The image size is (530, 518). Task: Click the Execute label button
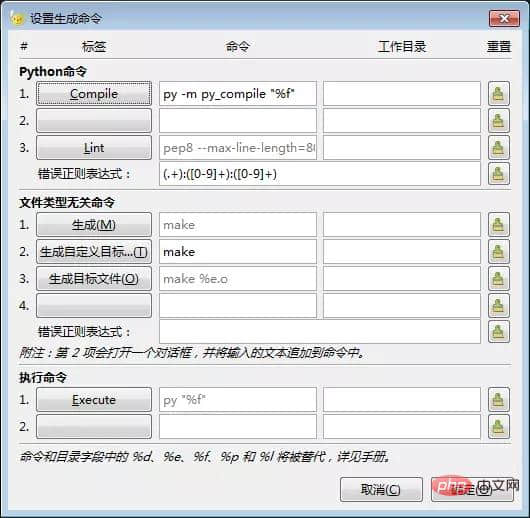point(94,400)
